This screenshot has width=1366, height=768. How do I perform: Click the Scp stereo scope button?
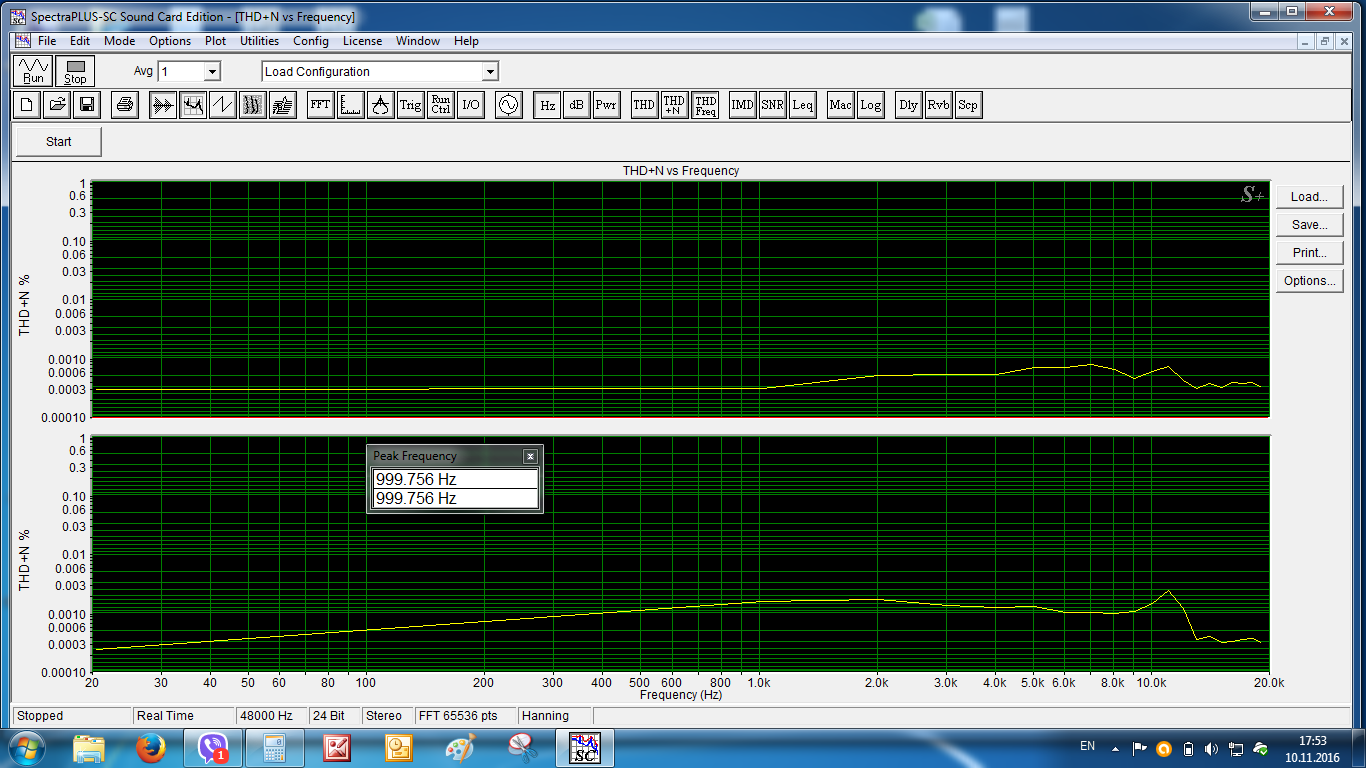(x=967, y=104)
